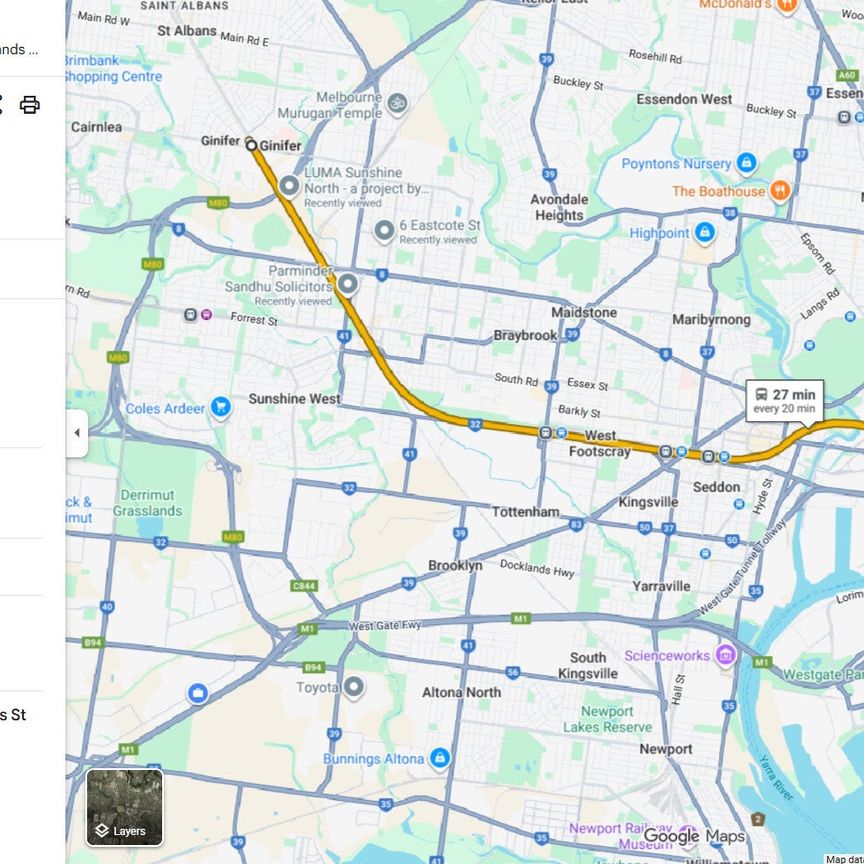Click the Coles Ardeer shopping cart pin
Screen dimensions: 864x864
[221, 408]
